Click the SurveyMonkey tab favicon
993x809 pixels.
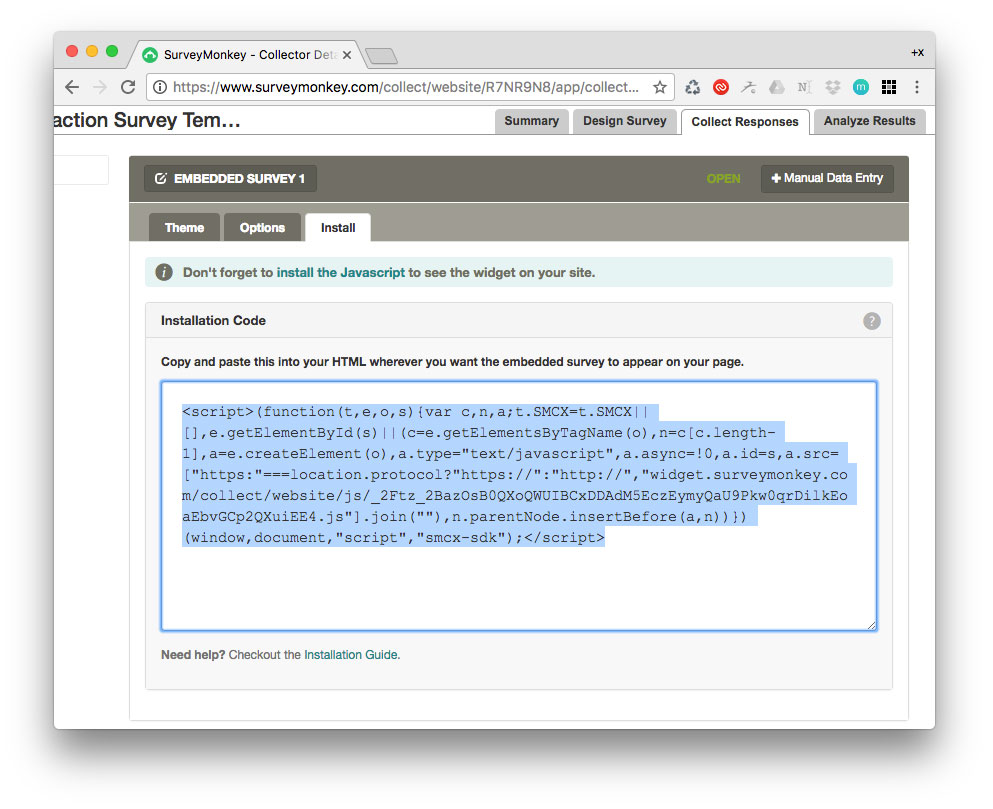150,55
